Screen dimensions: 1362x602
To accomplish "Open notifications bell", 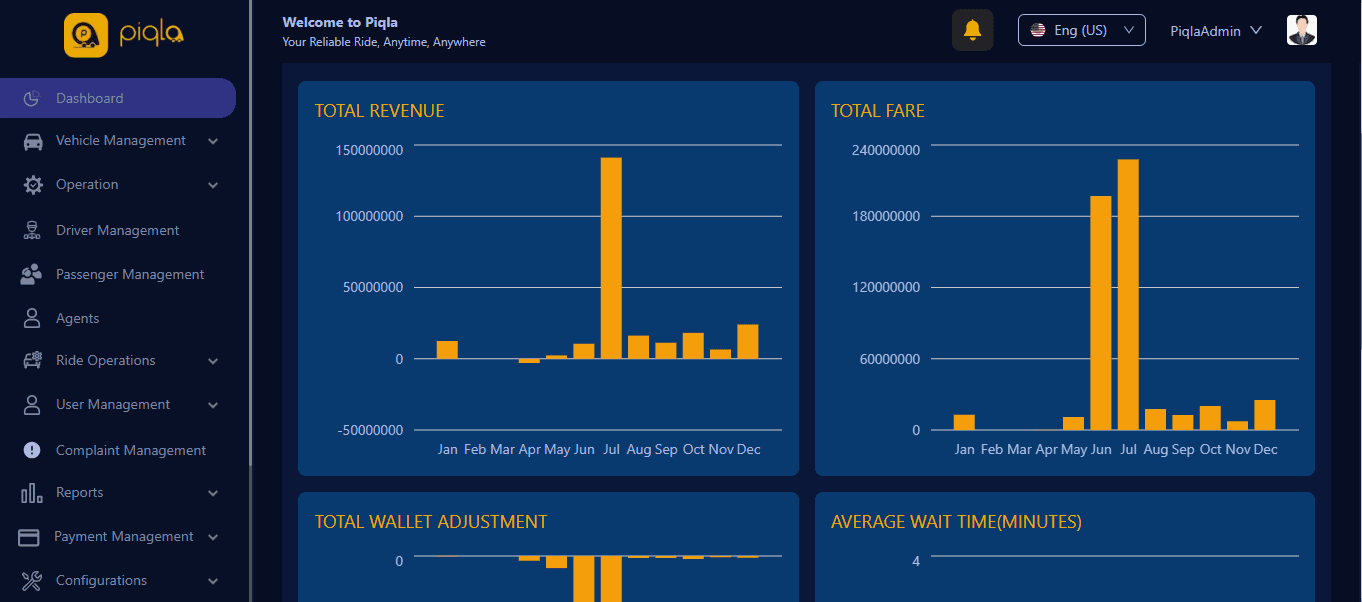I will pos(972,30).
